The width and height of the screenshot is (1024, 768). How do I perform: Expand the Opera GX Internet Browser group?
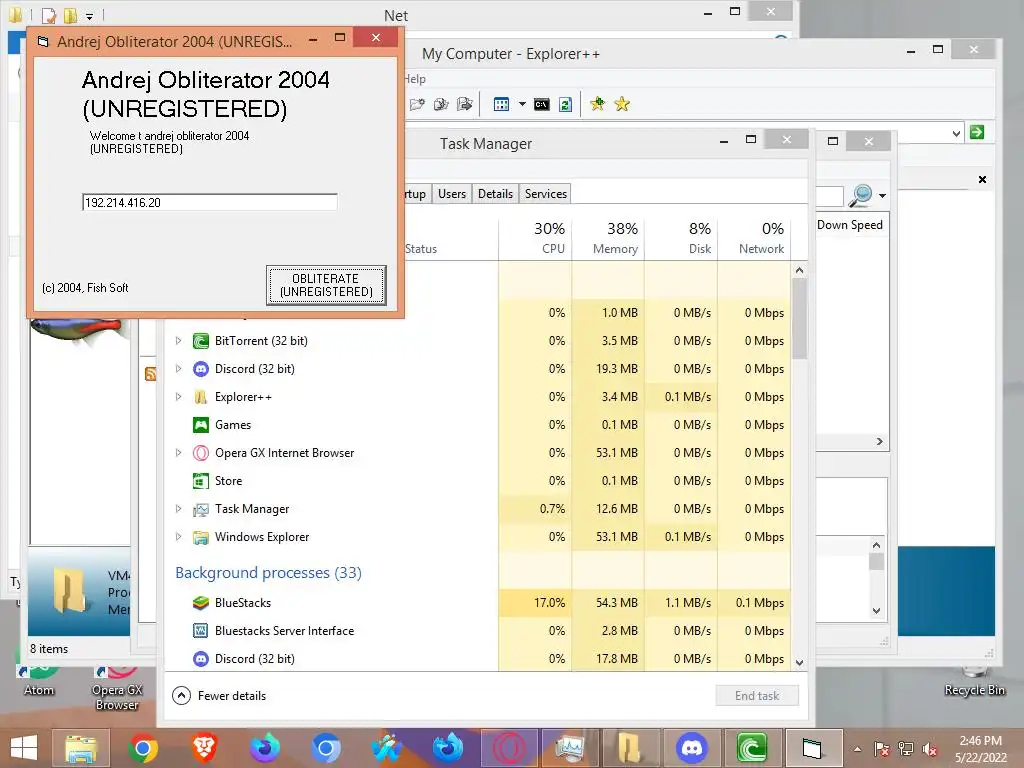tap(178, 453)
